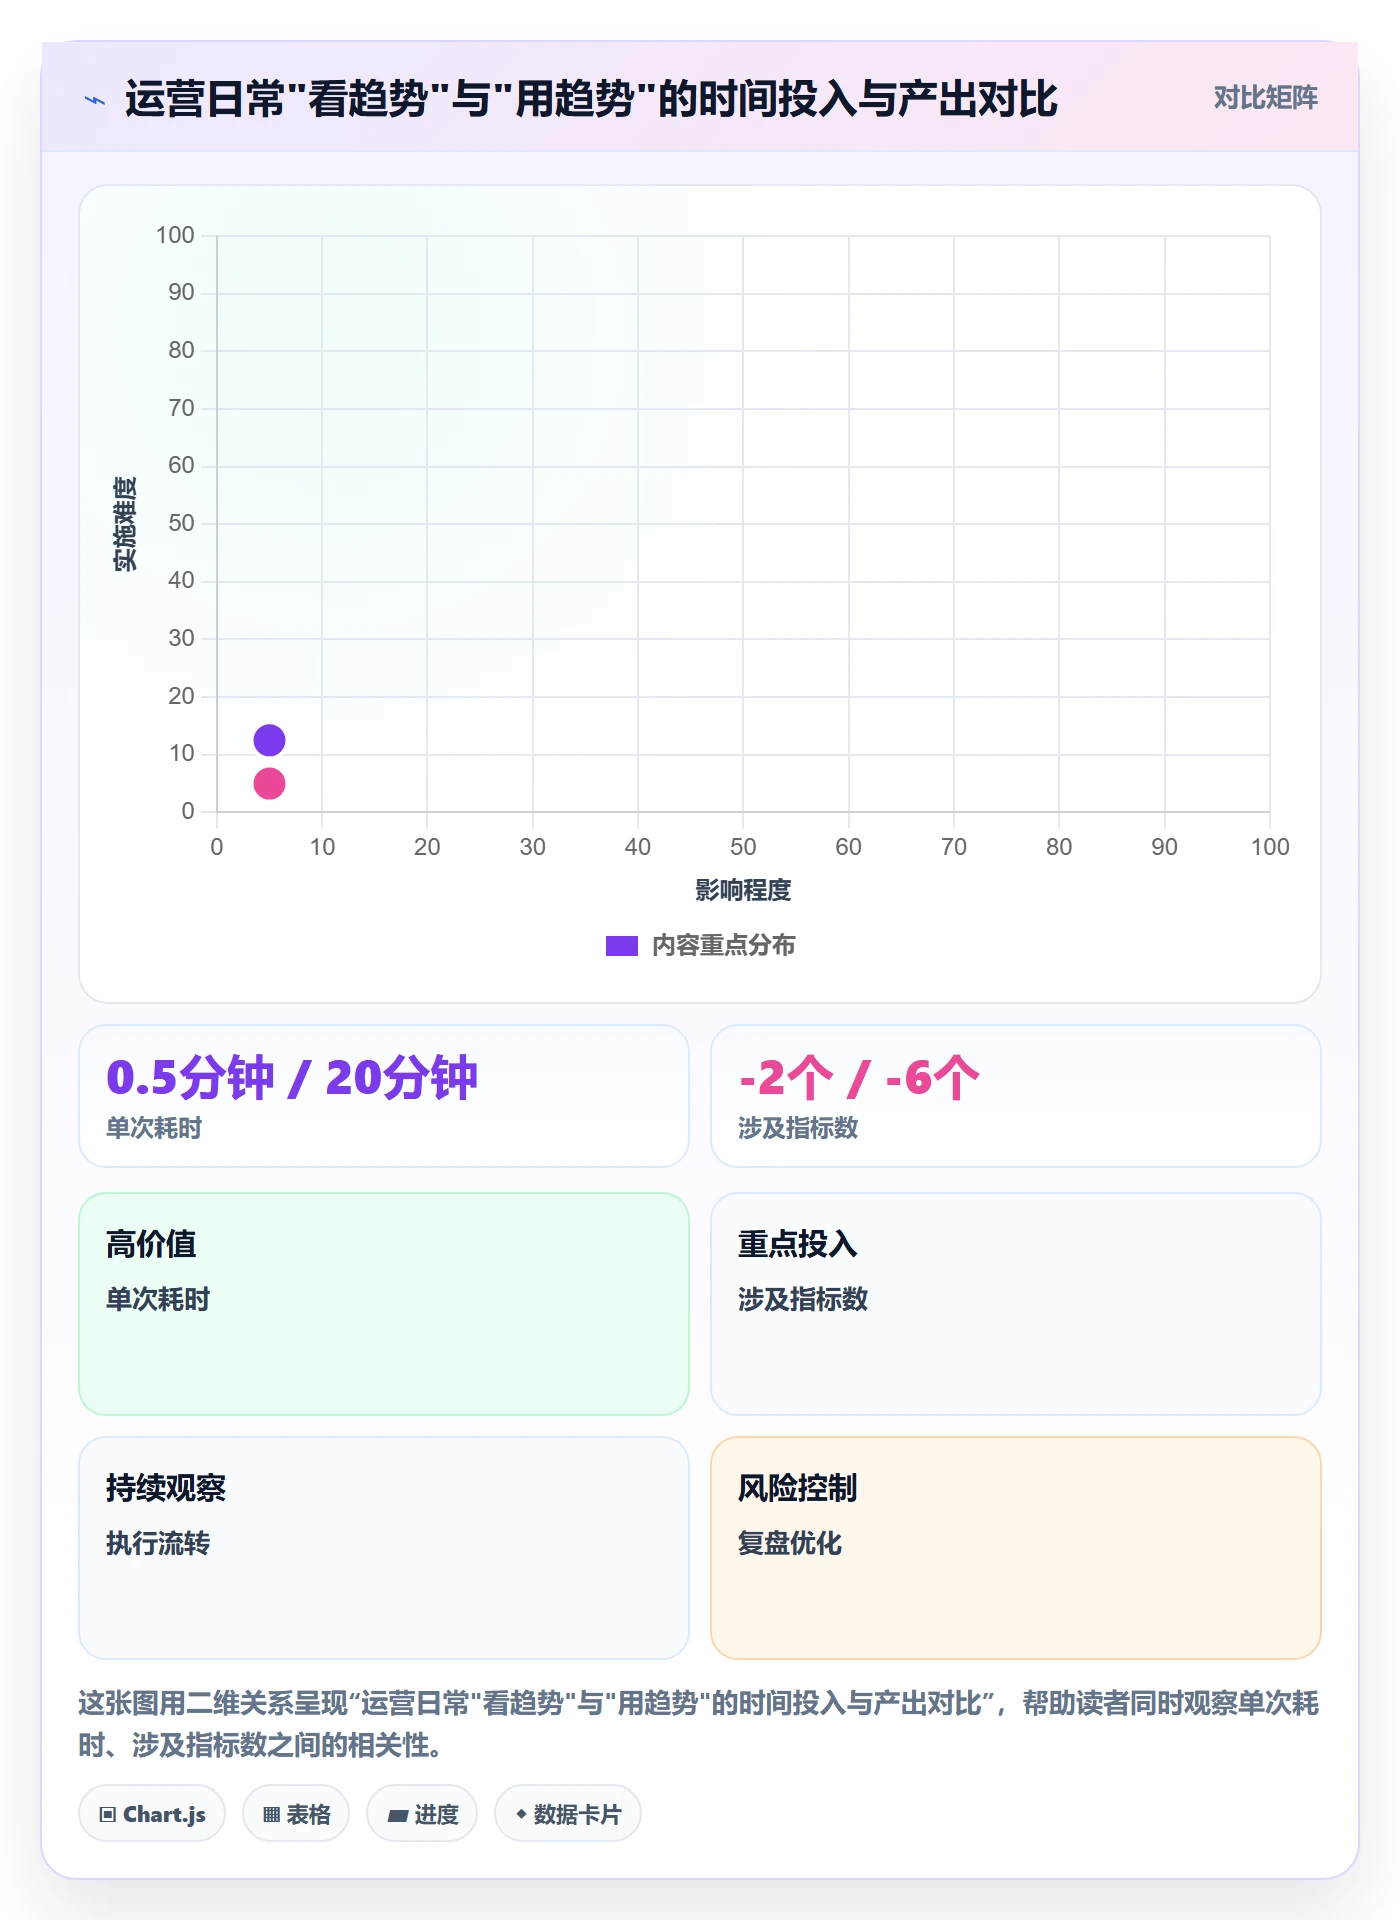This screenshot has height=1920, width=1400.
Task: Click 涉及指标数 label under the -2个 value
Action: pos(798,1128)
